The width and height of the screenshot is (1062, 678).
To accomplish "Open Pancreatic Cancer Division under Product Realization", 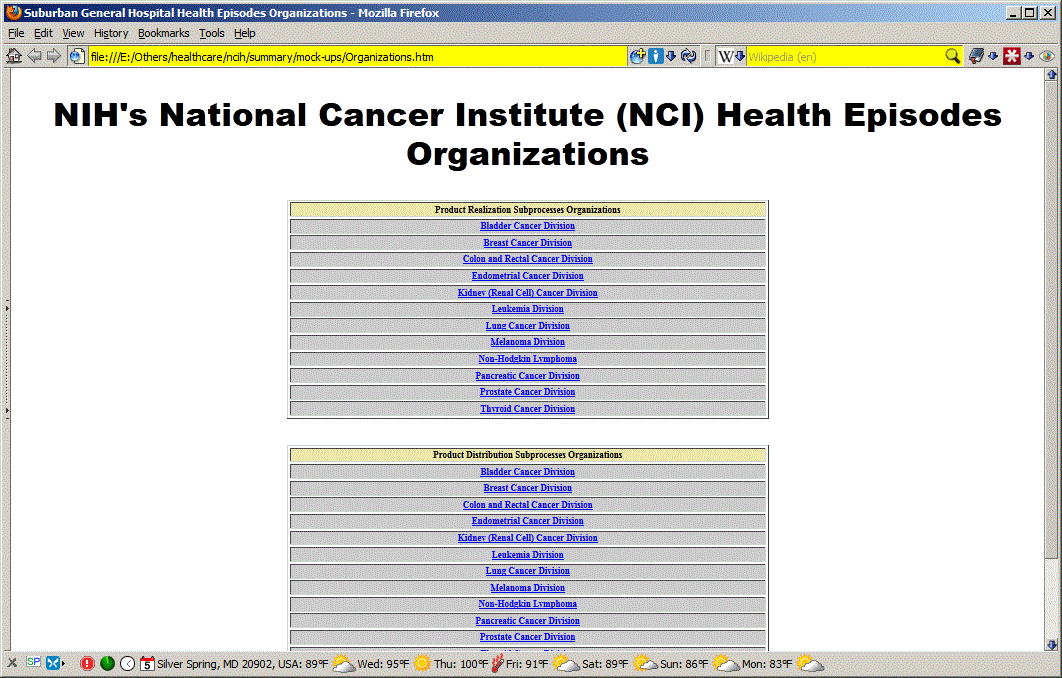I will pos(528,376).
